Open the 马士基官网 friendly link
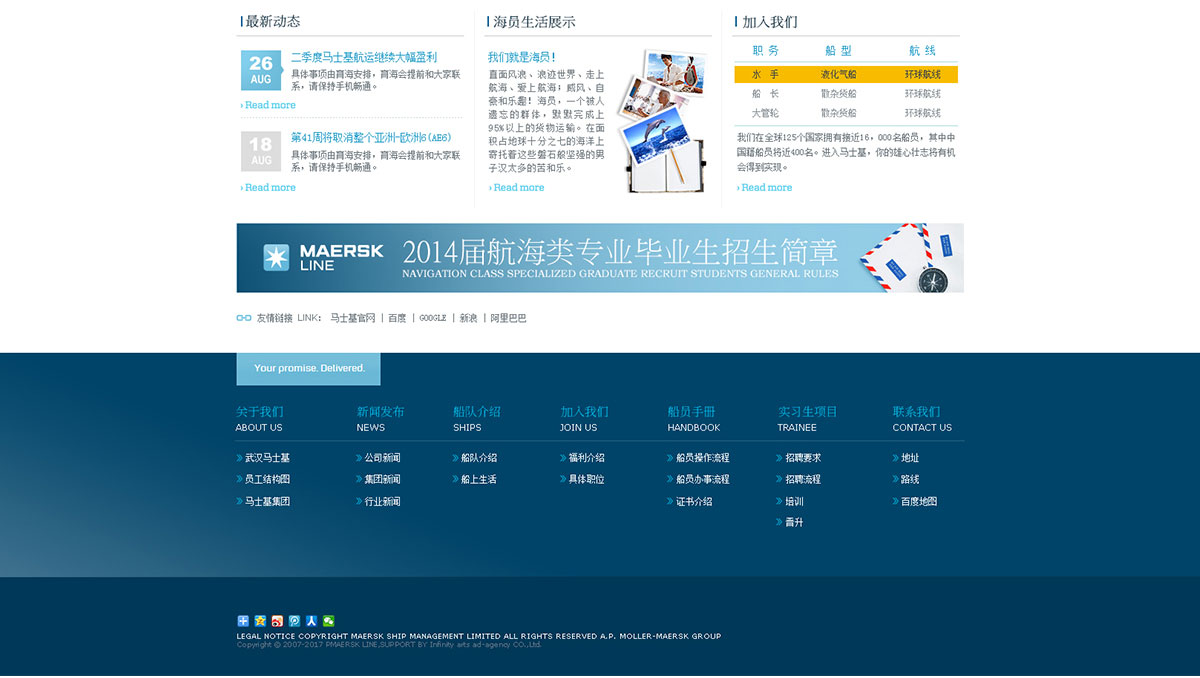 point(353,318)
